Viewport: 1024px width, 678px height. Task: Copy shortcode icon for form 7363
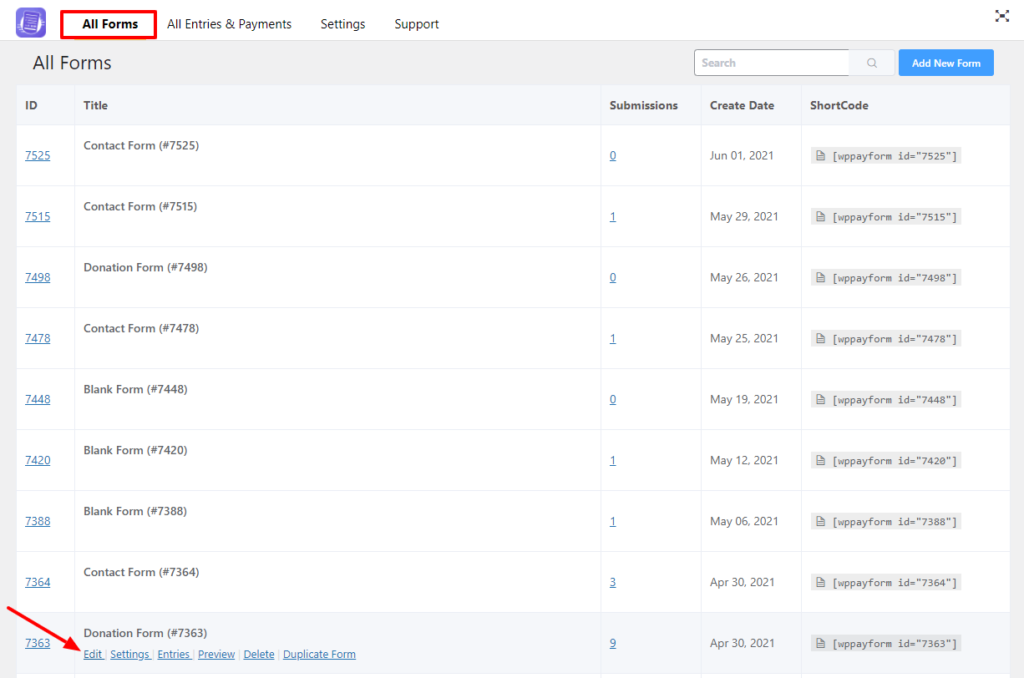pyautogui.click(x=820, y=644)
